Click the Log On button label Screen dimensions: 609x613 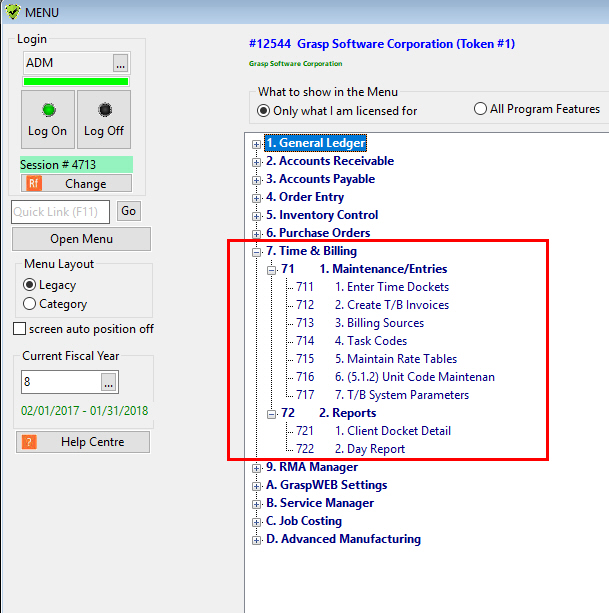click(47, 131)
